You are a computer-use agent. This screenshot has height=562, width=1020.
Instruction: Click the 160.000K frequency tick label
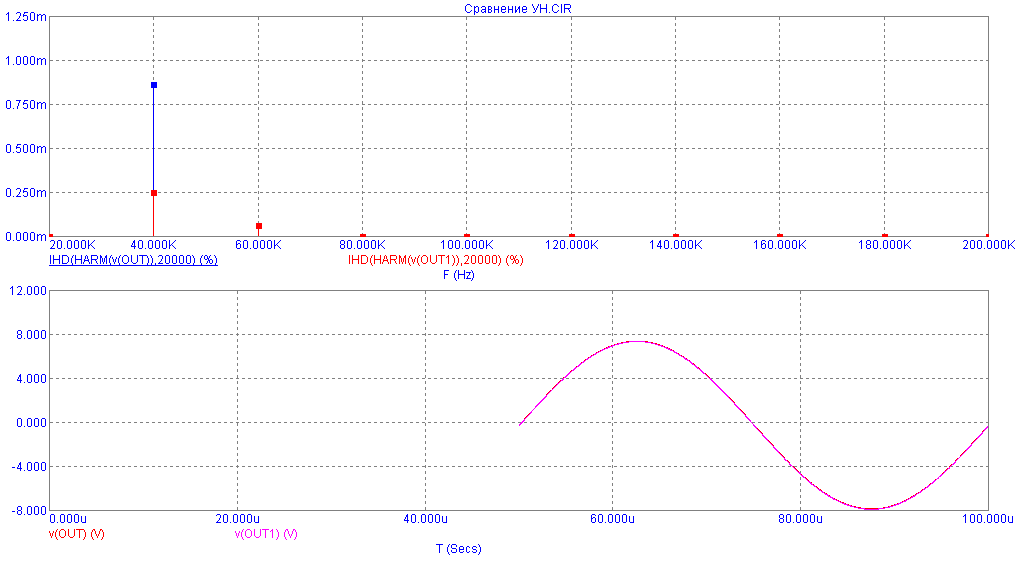779,245
